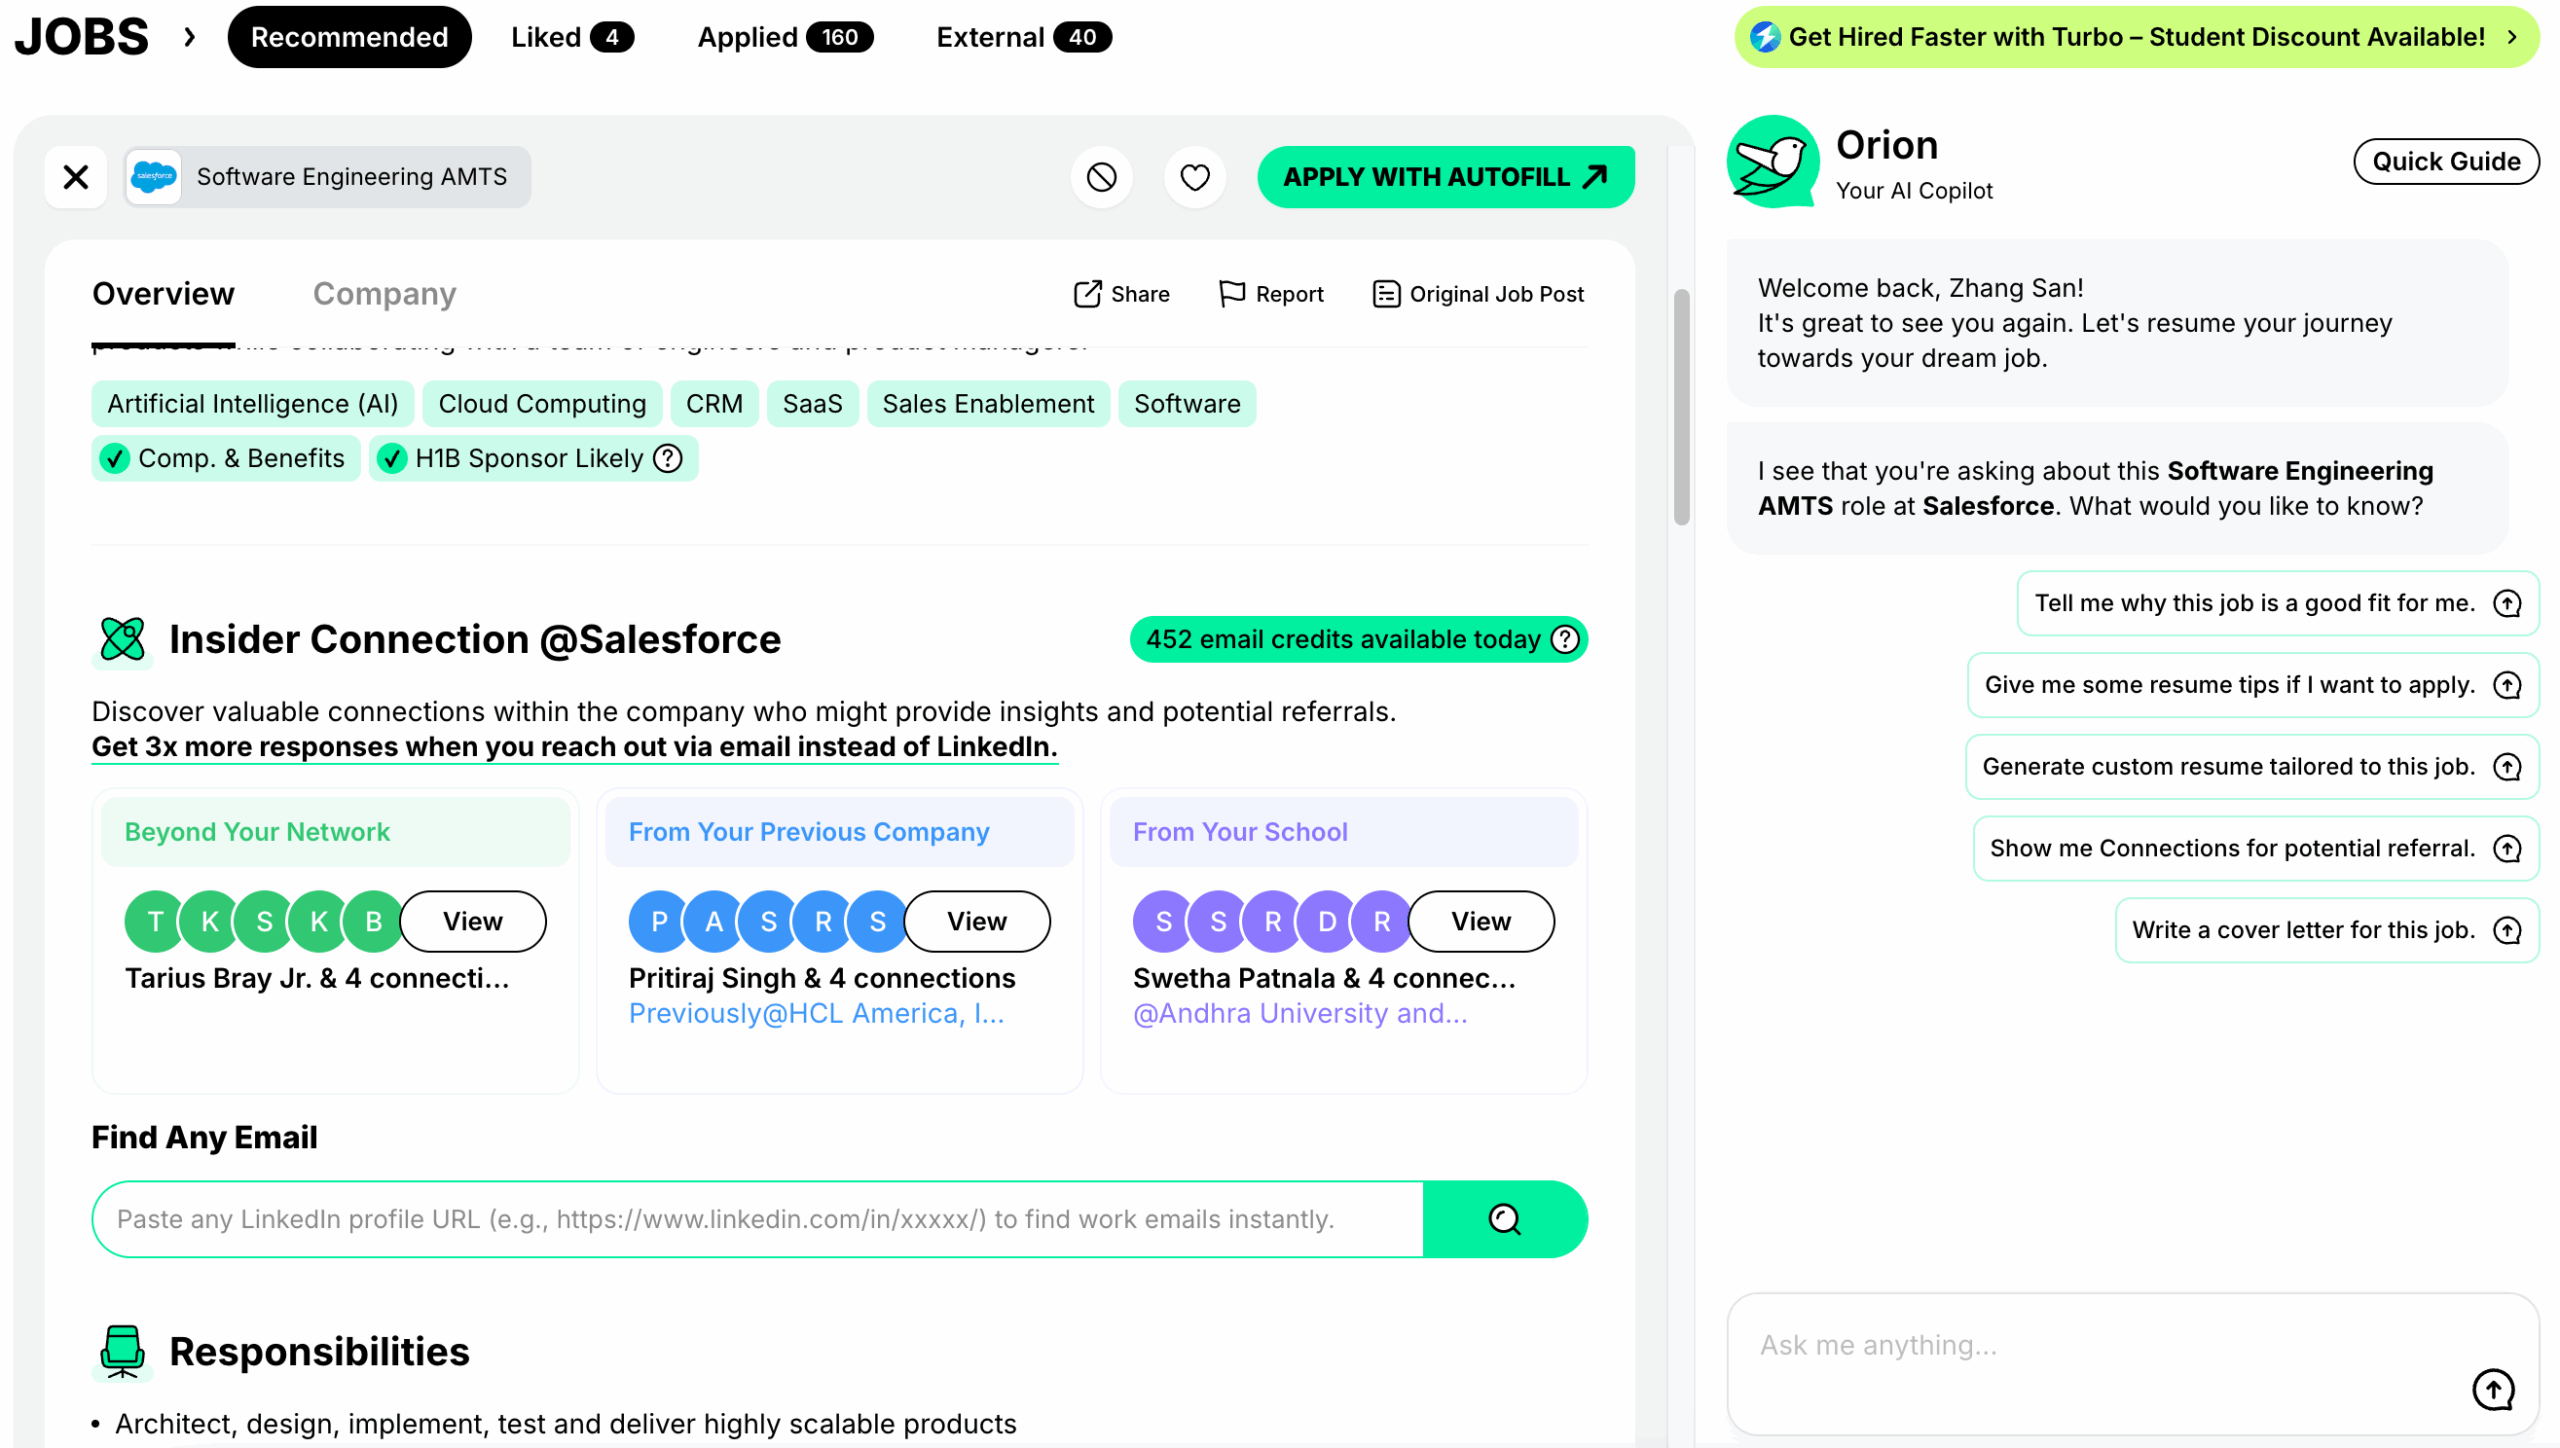Screen dimensions: 2560x1448
Task: Click the H1B Sponsor Likely help icon
Action: click(668, 458)
